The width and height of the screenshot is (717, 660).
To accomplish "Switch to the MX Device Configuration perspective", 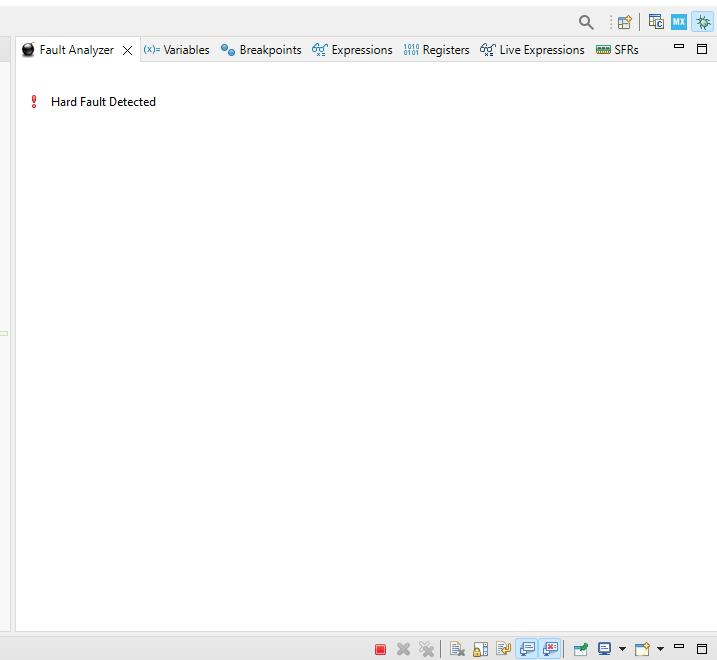I will point(679,21).
